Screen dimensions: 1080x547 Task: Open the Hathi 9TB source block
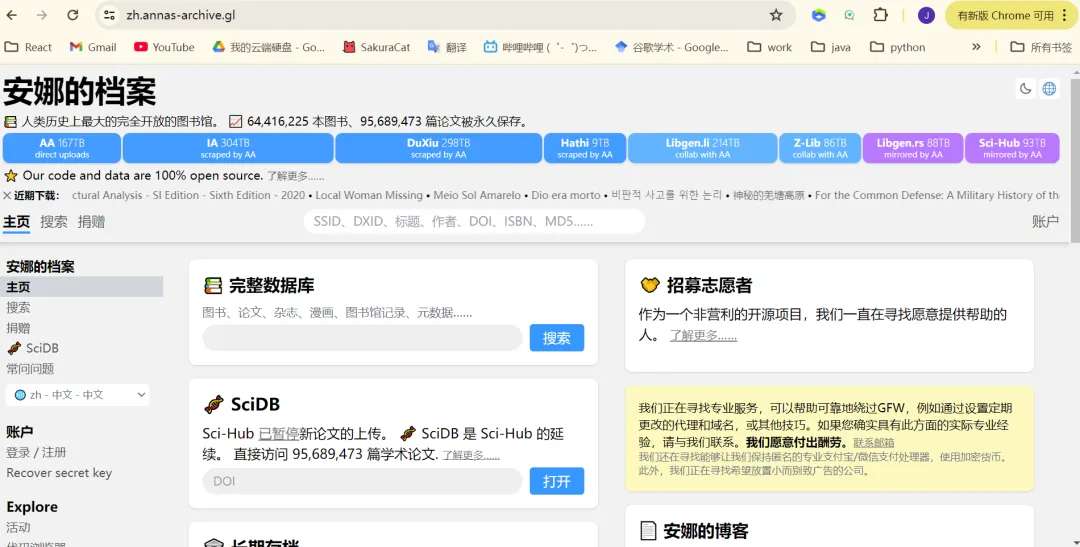click(585, 148)
